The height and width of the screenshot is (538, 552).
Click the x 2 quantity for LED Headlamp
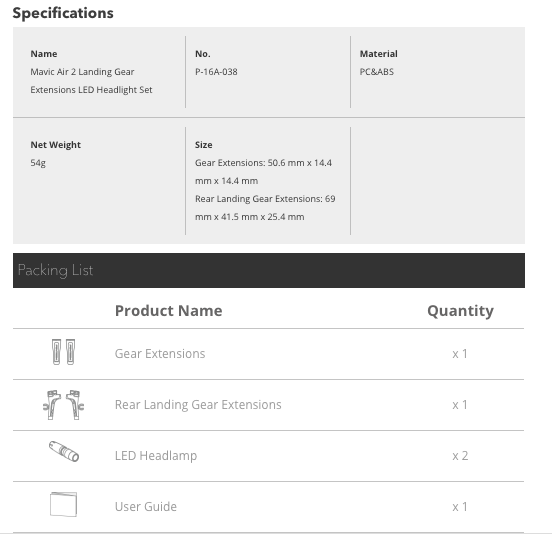click(460, 456)
